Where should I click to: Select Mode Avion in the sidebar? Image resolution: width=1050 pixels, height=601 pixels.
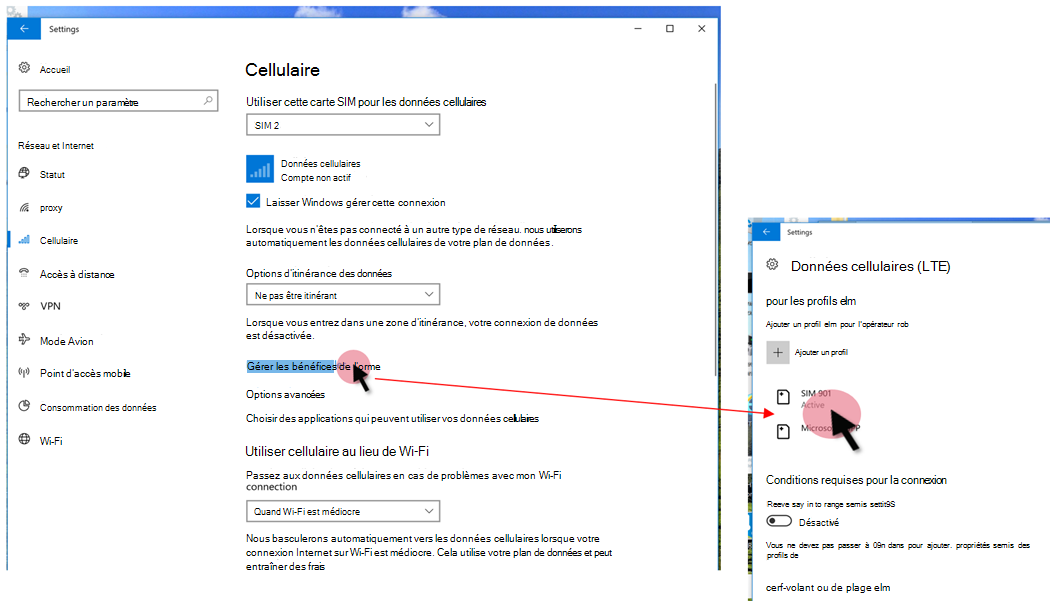coord(66,341)
